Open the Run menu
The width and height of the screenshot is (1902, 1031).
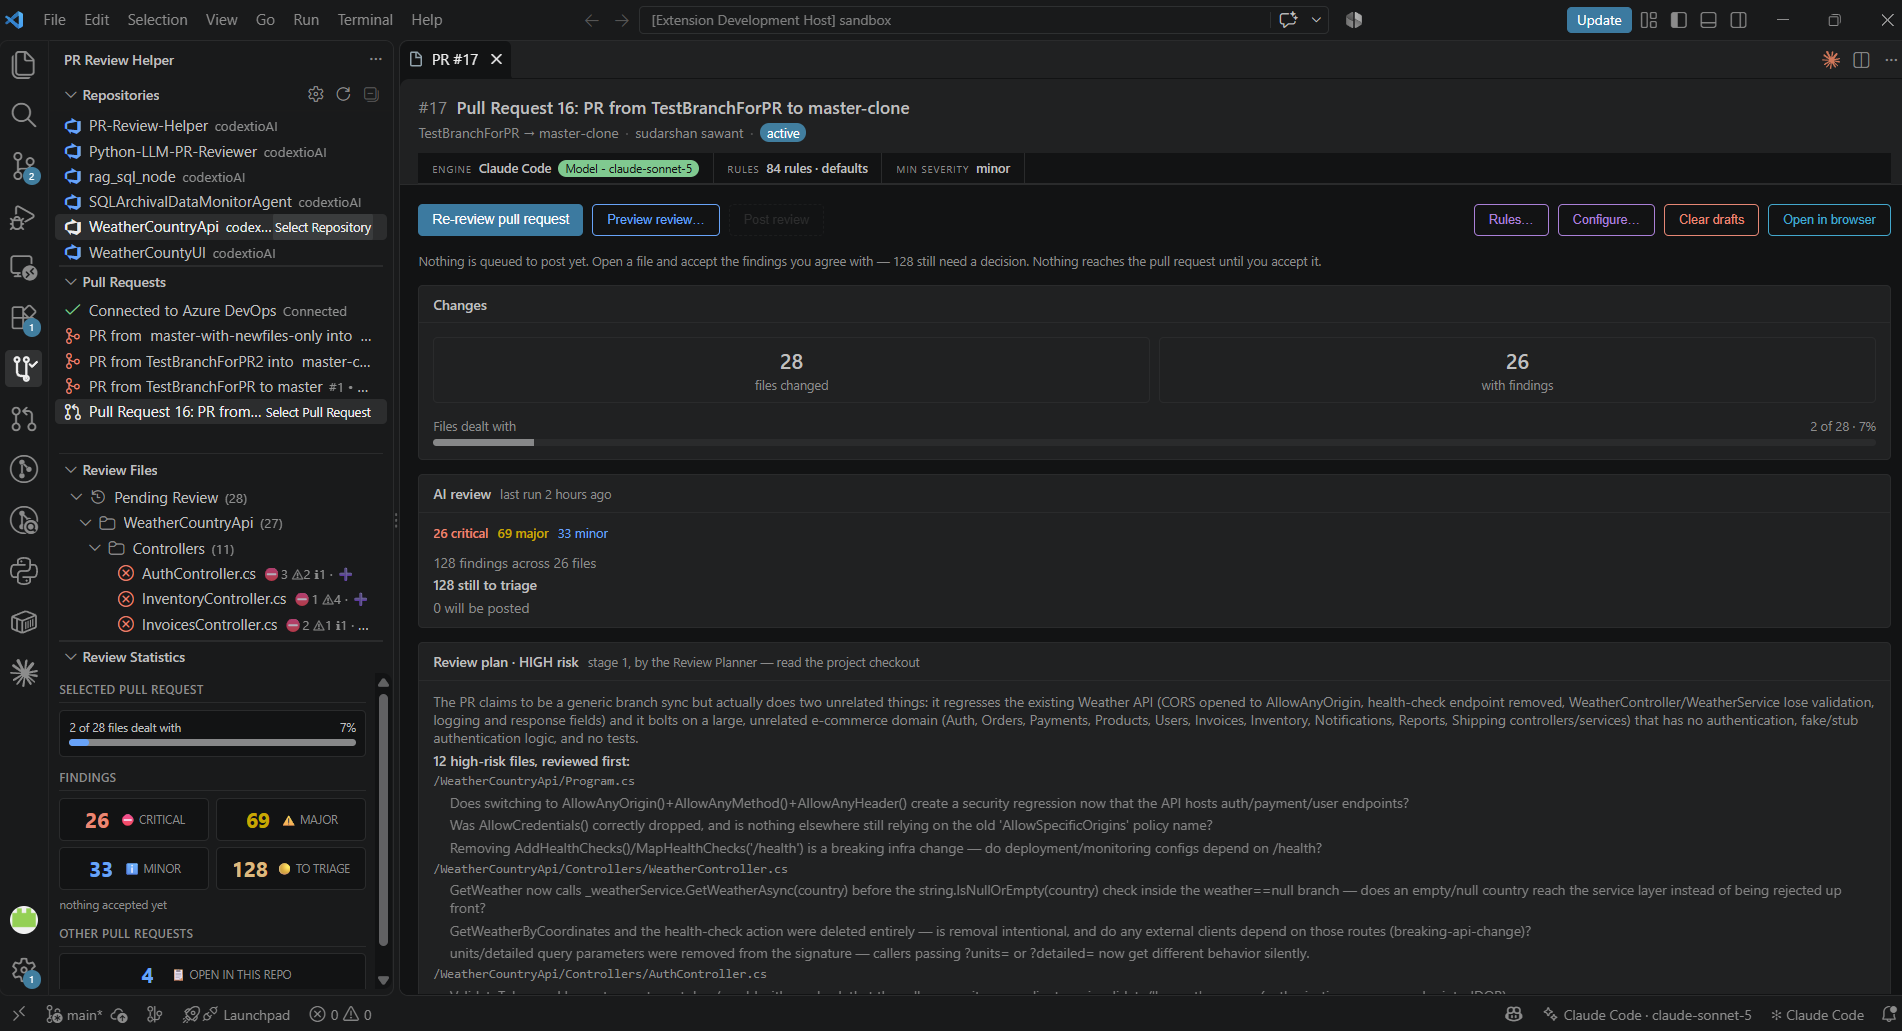[306, 20]
